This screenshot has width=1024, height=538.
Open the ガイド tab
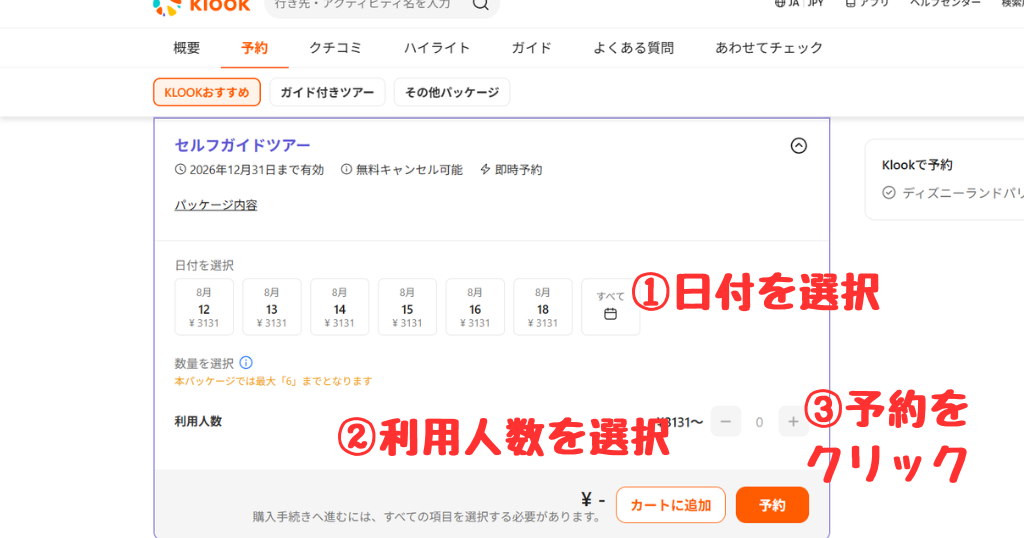(531, 48)
